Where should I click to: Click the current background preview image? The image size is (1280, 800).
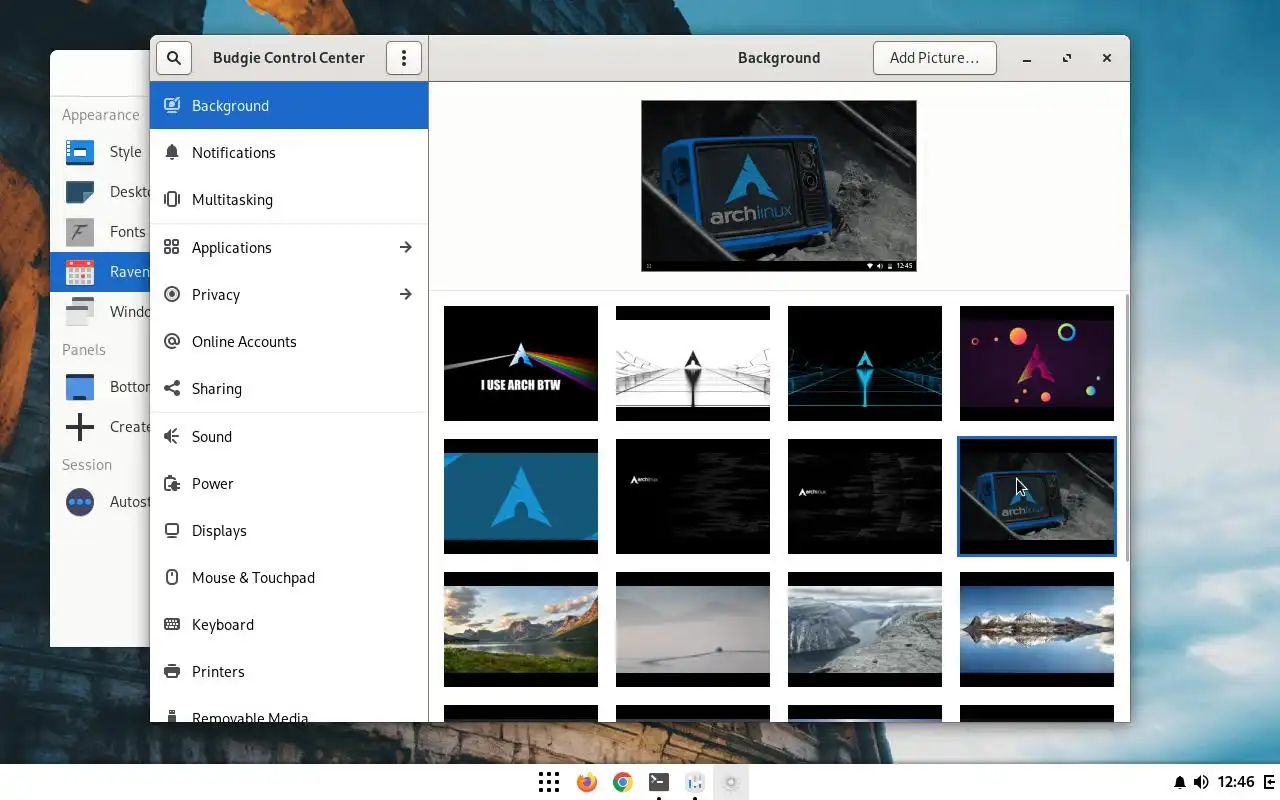[x=779, y=186]
